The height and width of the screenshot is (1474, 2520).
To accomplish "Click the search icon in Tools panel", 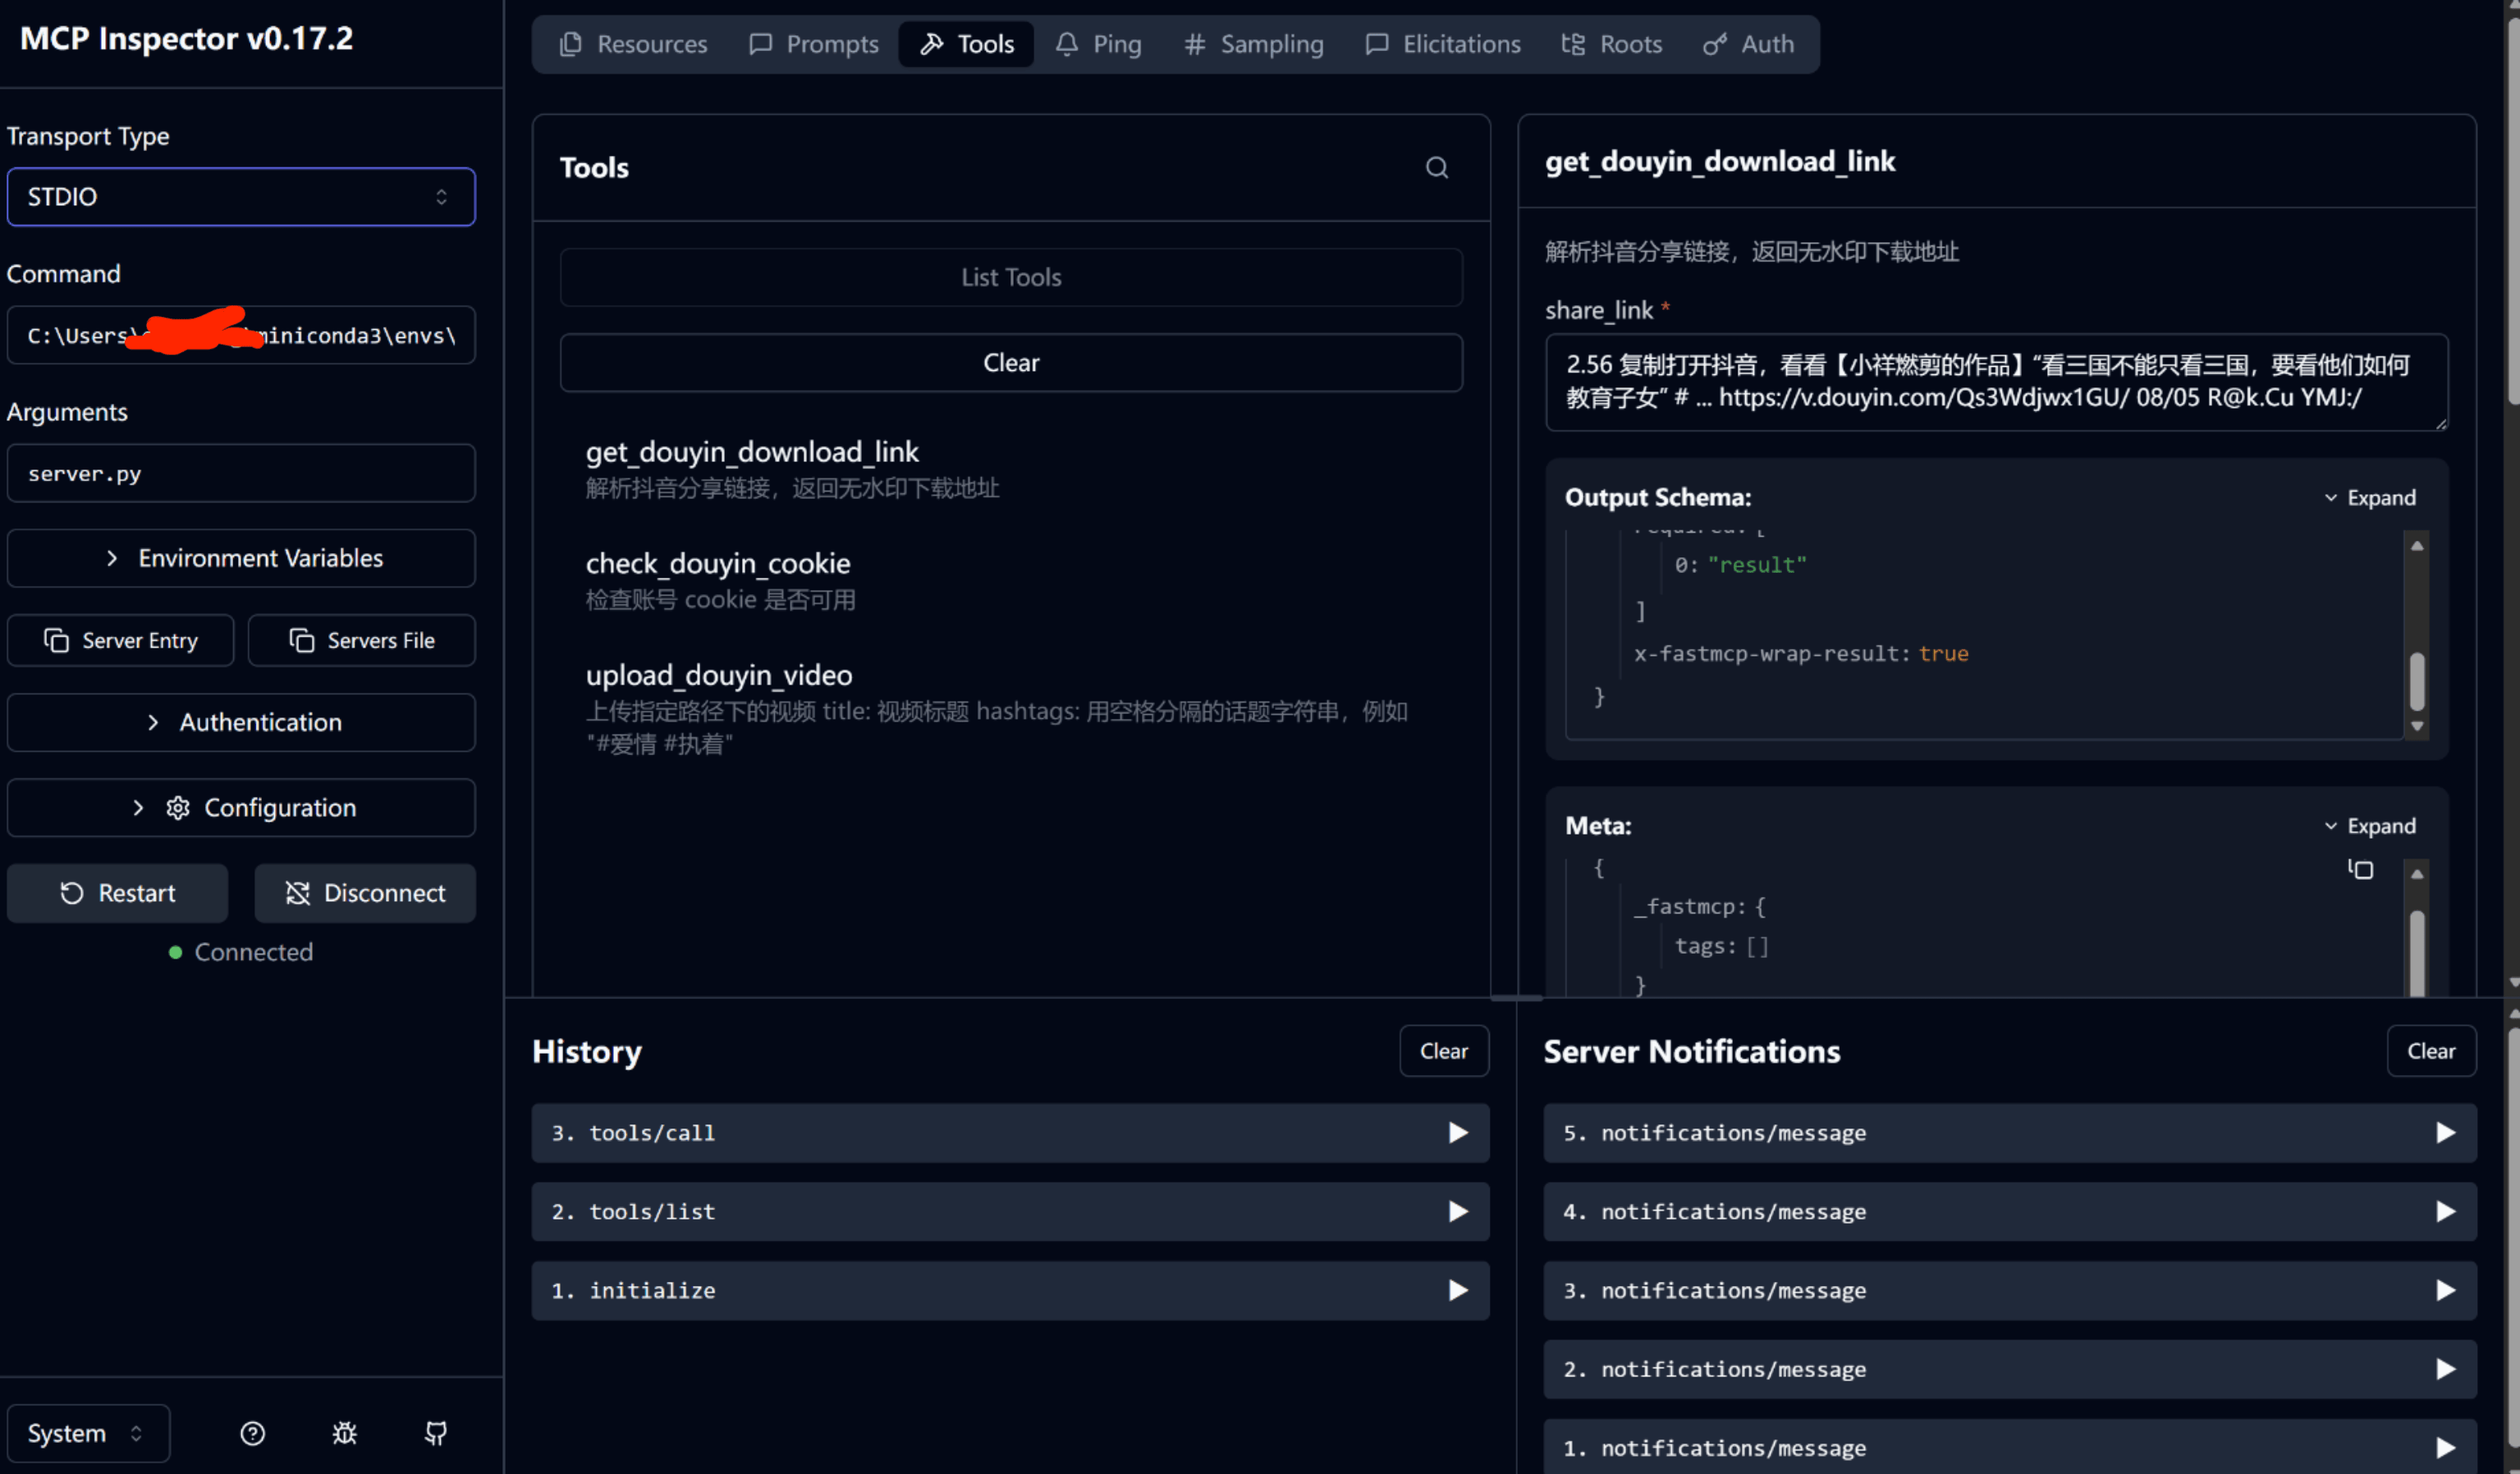I will 1436,168.
